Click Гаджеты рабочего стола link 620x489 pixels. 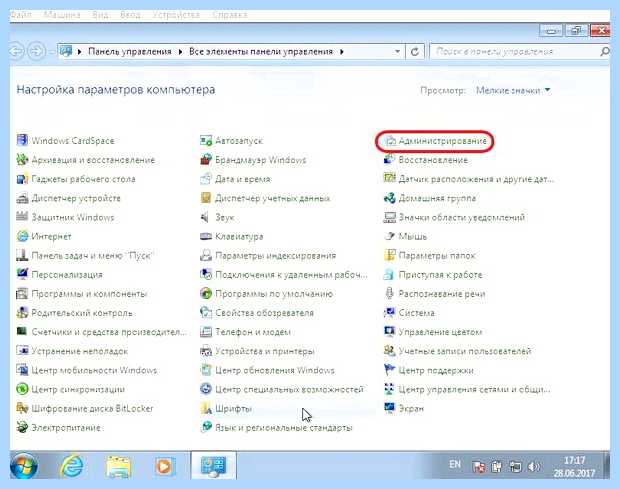83,179
